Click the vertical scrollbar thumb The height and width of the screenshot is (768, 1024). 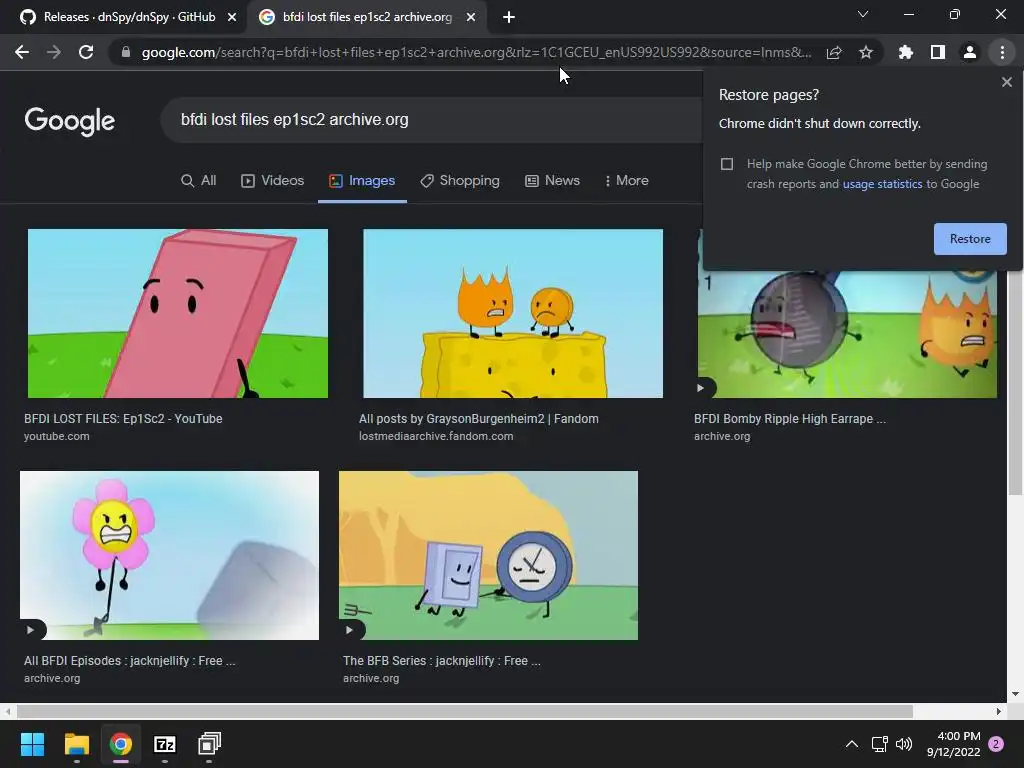(1015, 383)
